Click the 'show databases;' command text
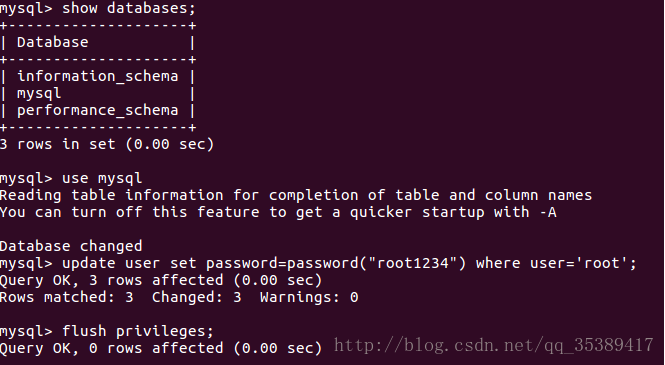Screen dimensions: 665x365 [x=129, y=8]
